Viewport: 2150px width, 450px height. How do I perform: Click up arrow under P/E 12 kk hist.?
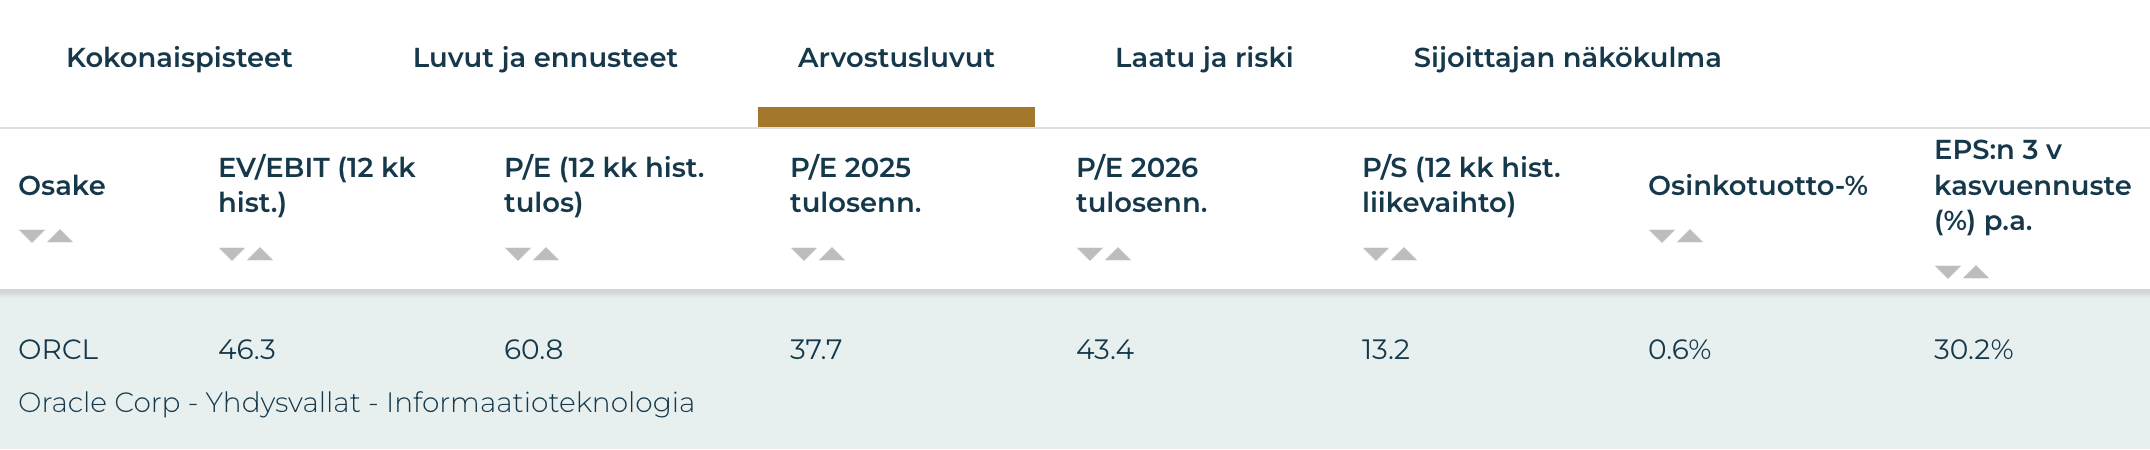coord(546,254)
